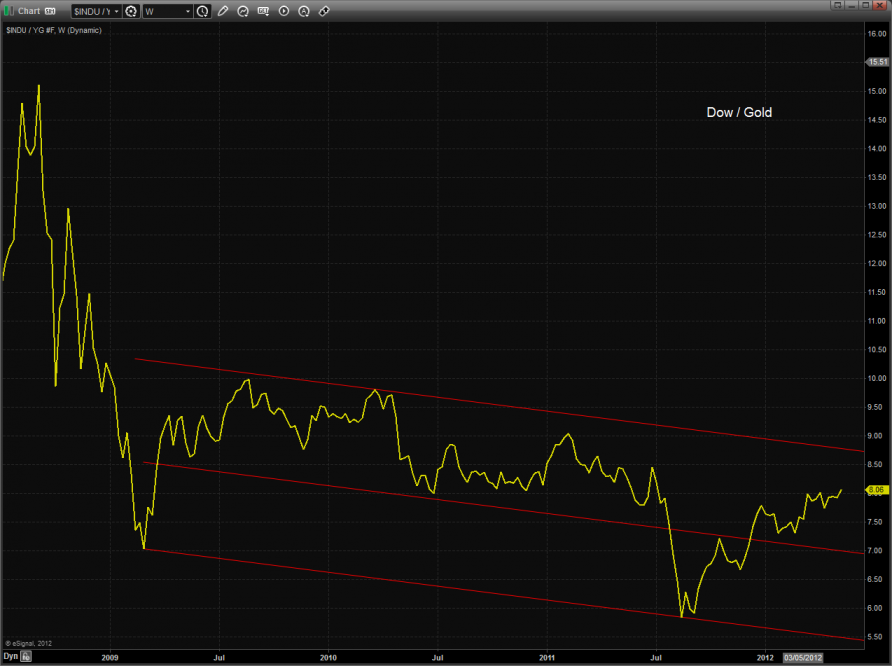Select the pencil drawing tool
The height and width of the screenshot is (666, 892).
coord(223,11)
